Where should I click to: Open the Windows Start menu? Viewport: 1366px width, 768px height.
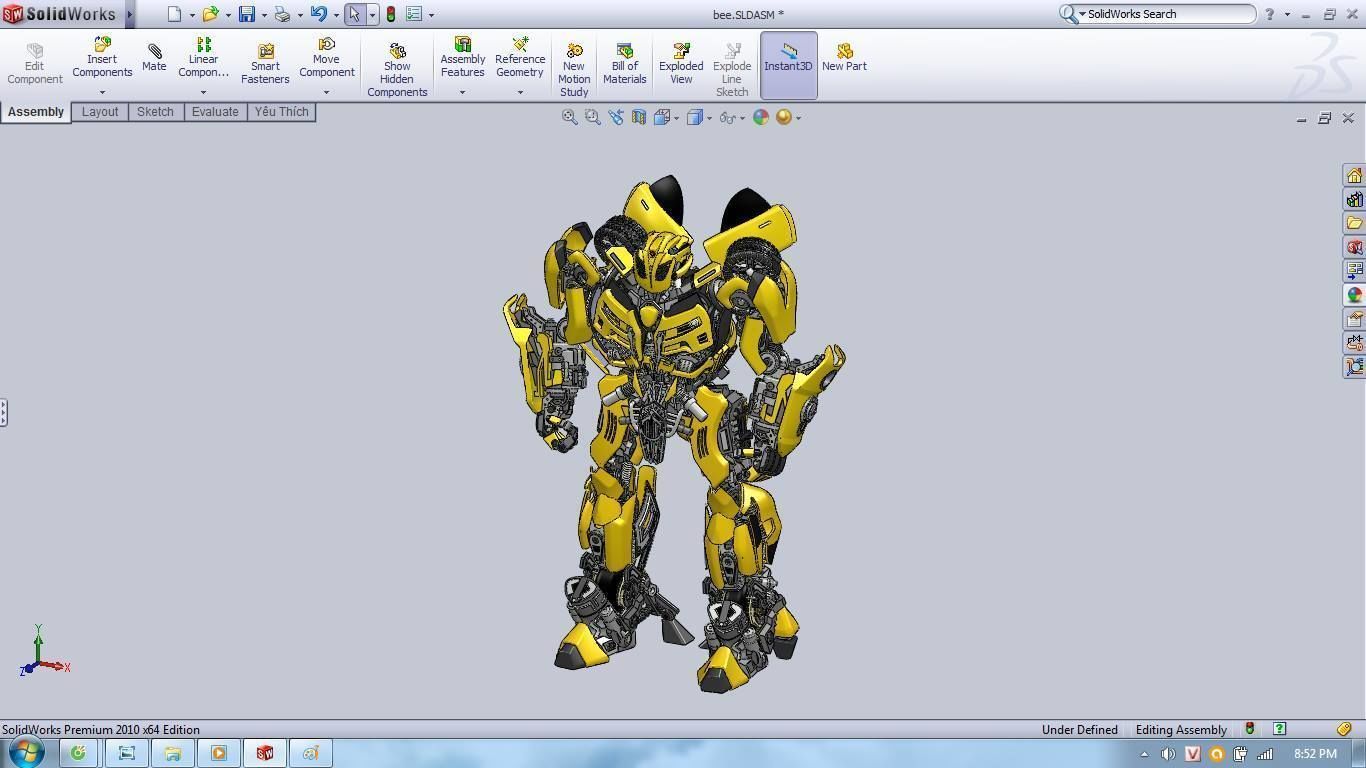tap(26, 752)
